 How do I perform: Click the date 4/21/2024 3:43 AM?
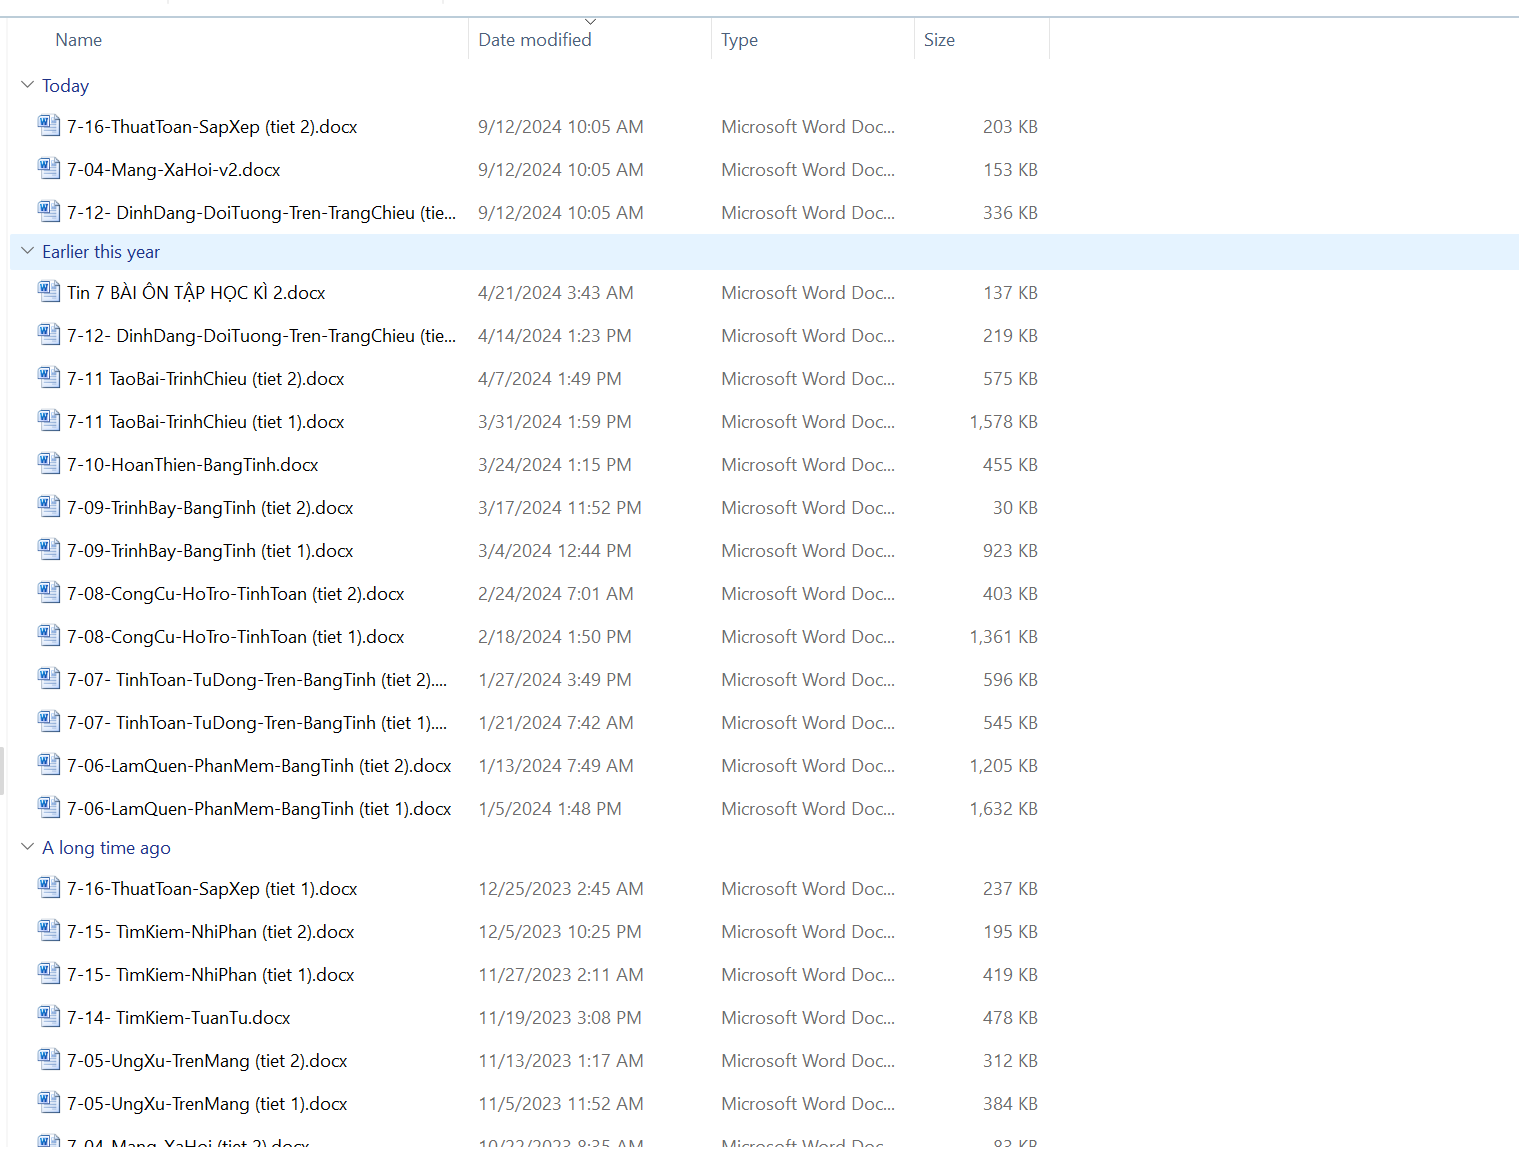tap(556, 293)
